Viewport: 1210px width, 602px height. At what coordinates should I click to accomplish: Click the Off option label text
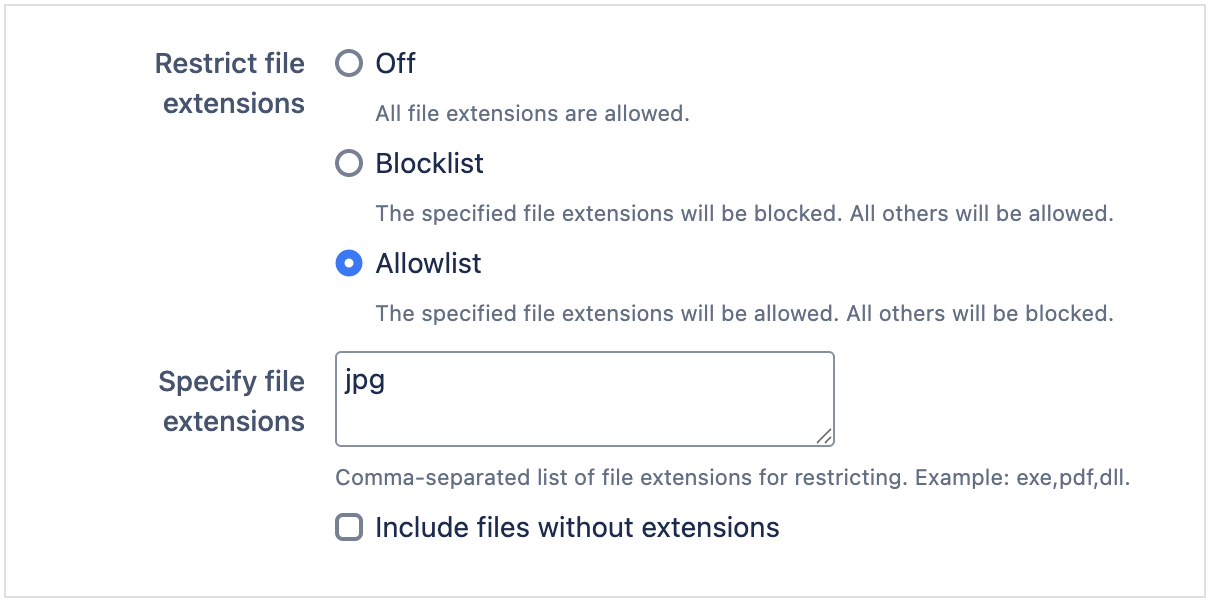point(394,63)
